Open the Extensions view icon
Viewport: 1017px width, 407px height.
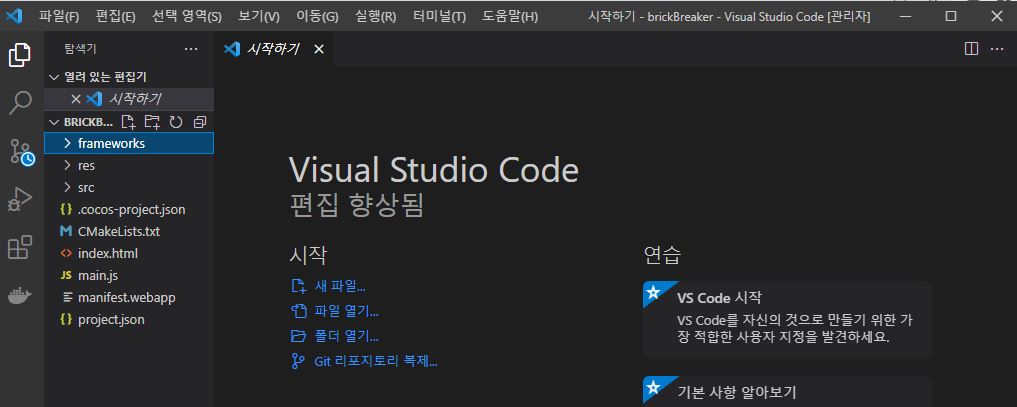pos(20,248)
